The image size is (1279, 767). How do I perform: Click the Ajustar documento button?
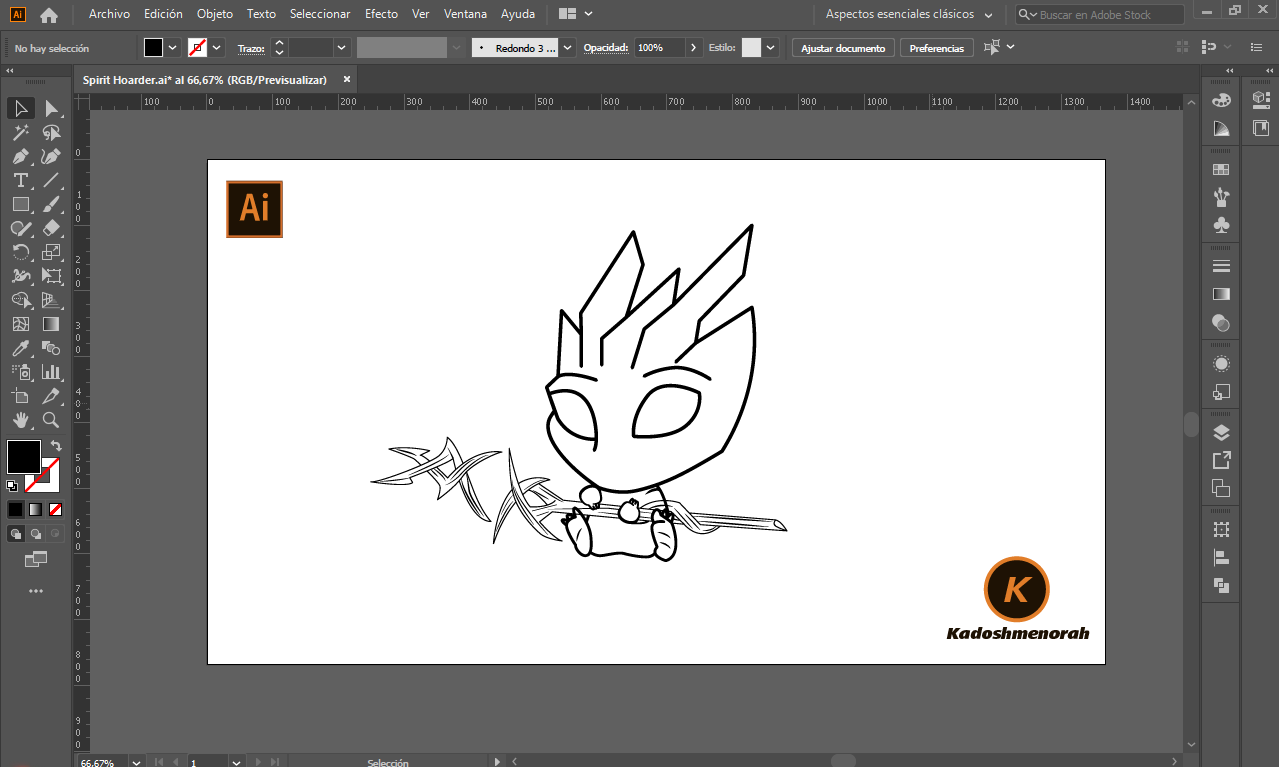(843, 48)
